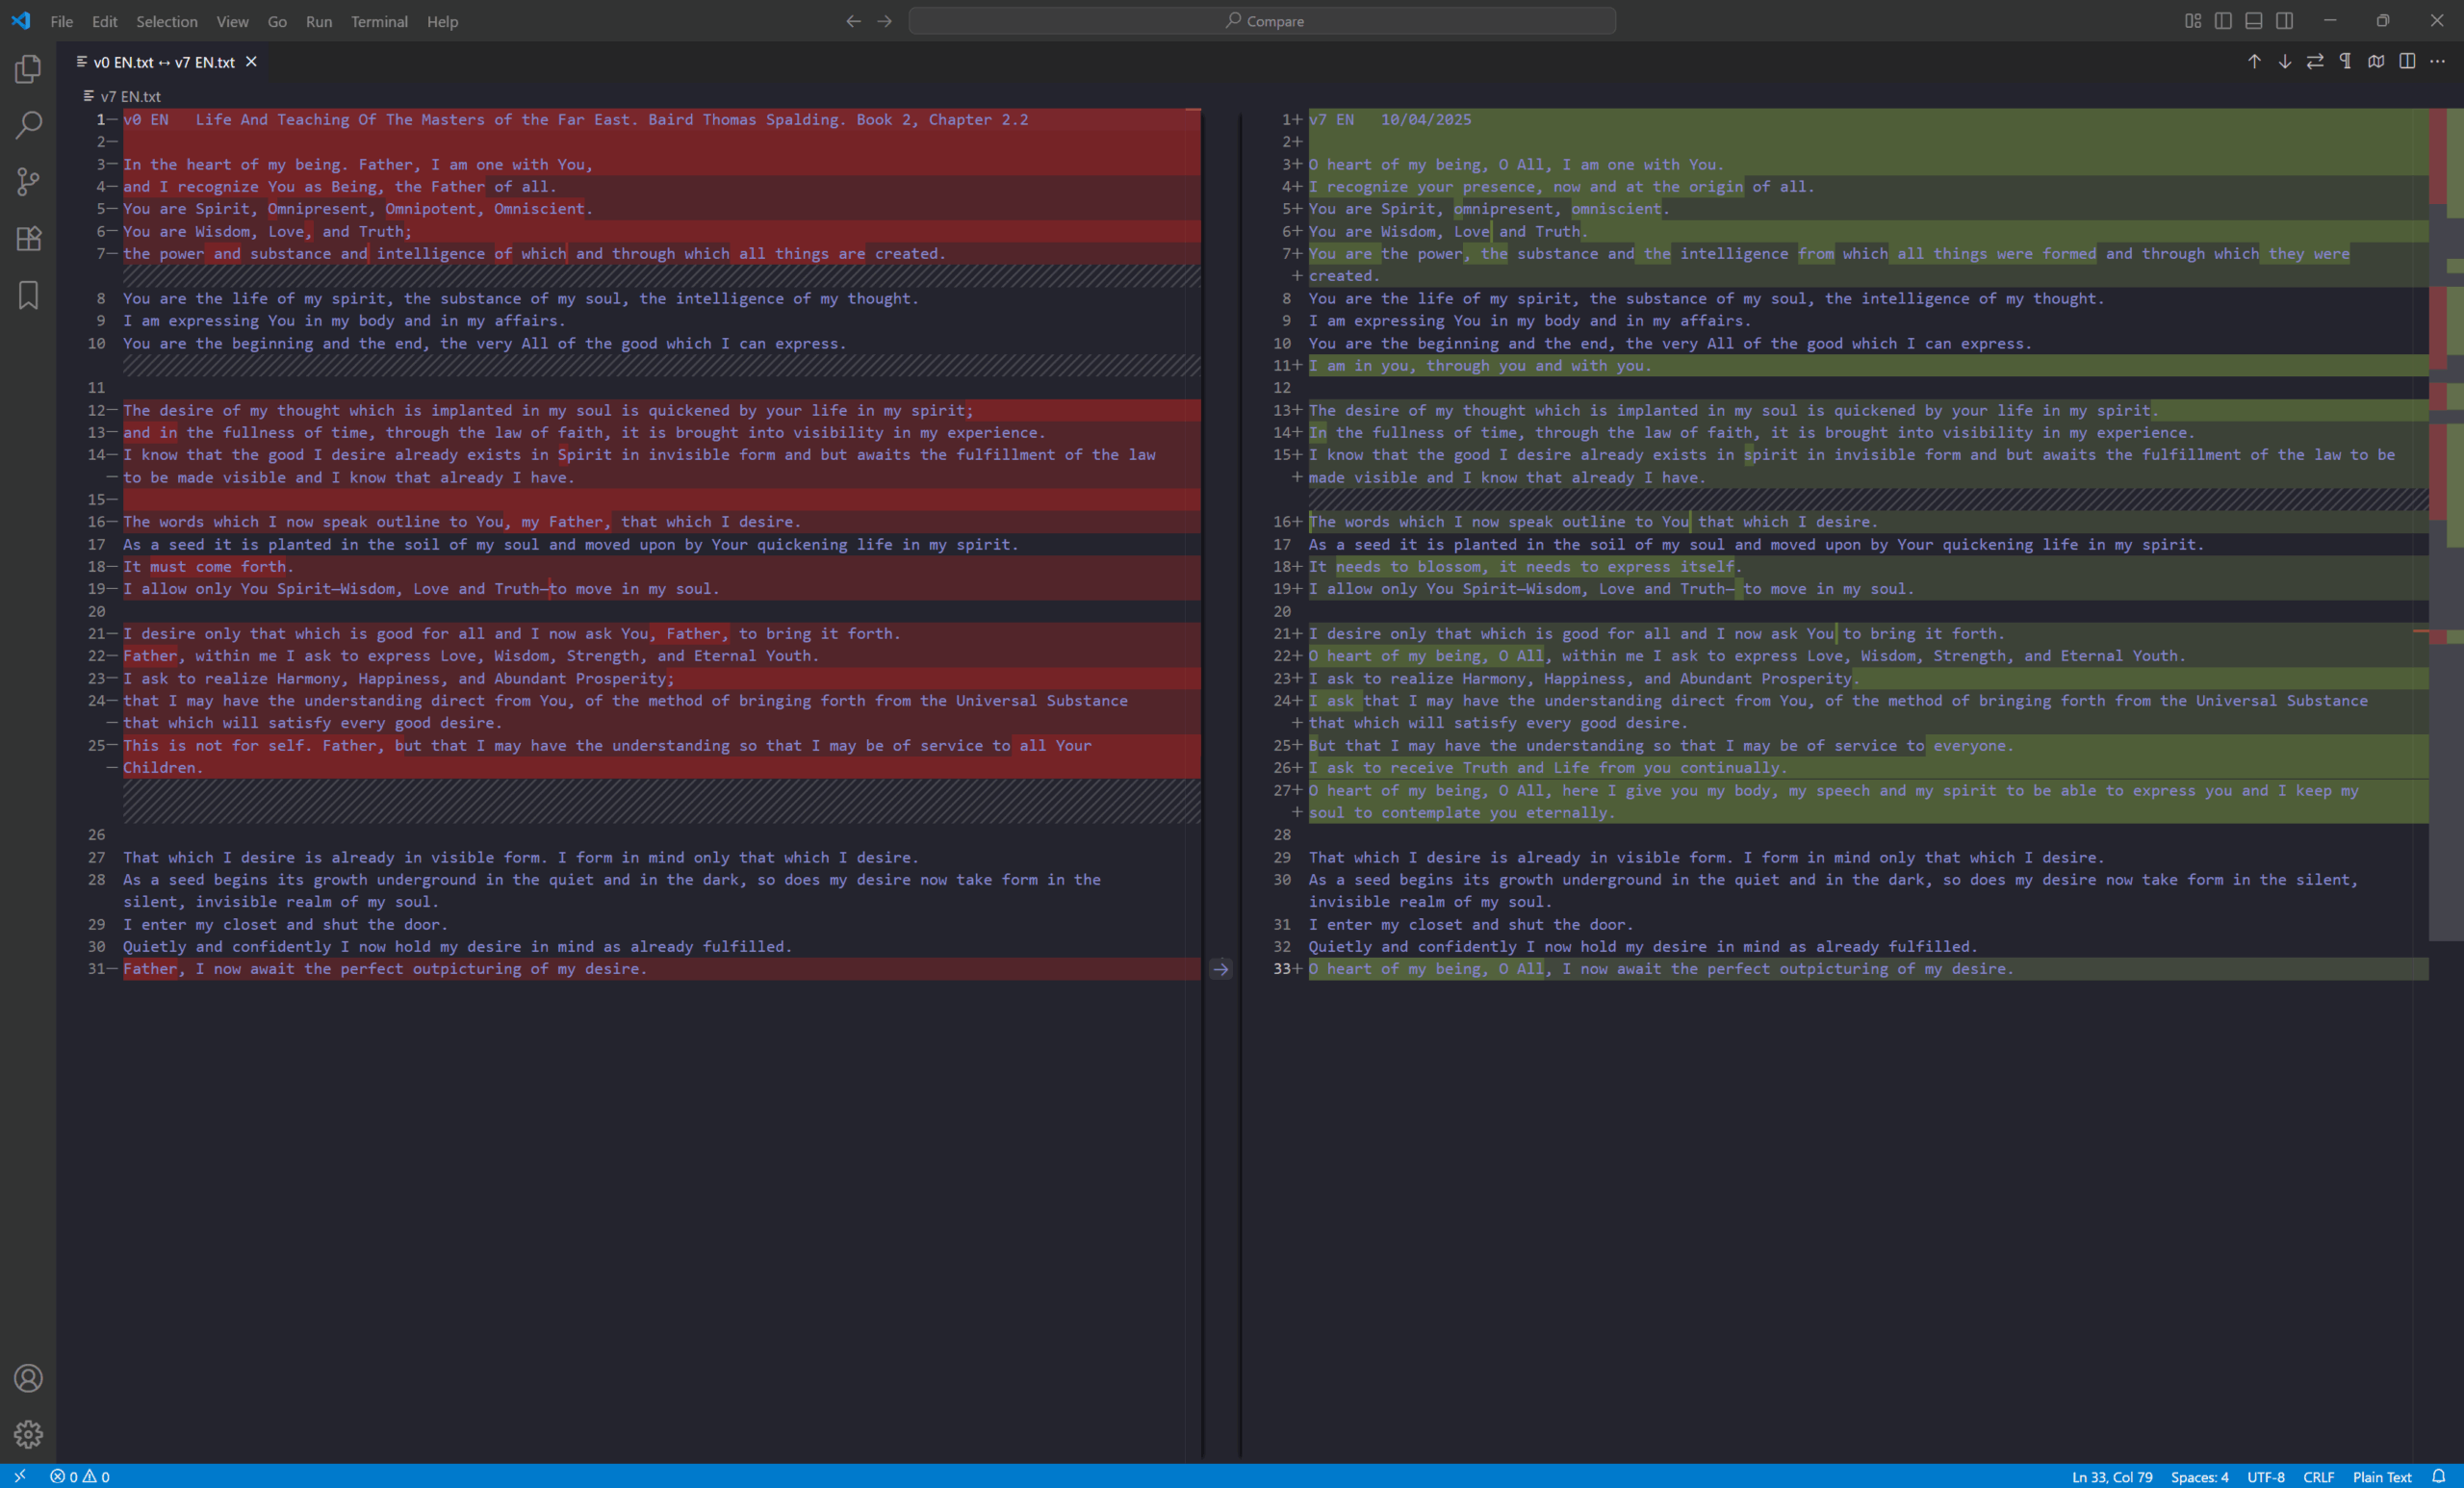Image resolution: width=2464 pixels, height=1488 pixels.
Task: Go to the previous diff change
Action: pos(2254,62)
